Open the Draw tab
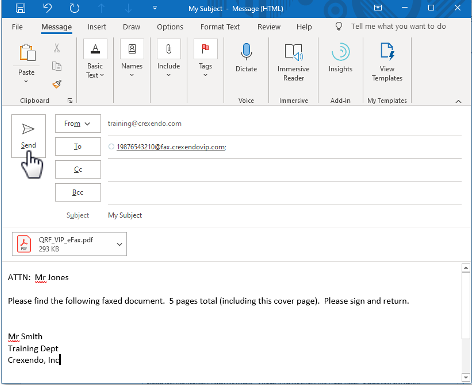Viewport: 472px width, 385px height. [131, 27]
